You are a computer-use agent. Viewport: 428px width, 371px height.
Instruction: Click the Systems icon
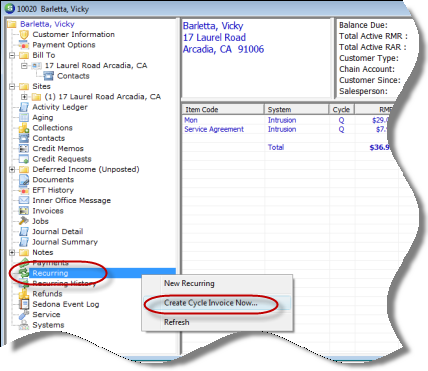point(24,325)
